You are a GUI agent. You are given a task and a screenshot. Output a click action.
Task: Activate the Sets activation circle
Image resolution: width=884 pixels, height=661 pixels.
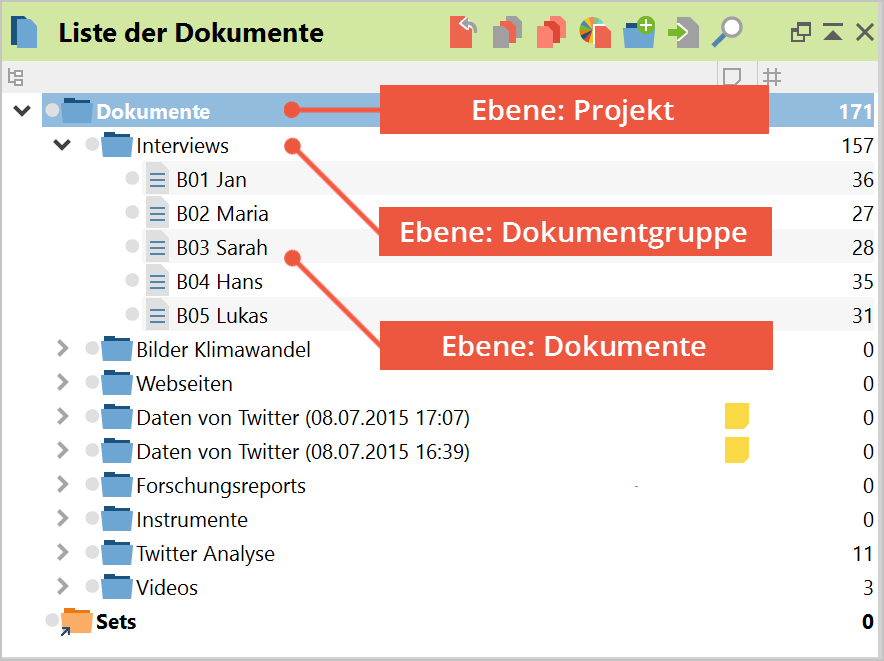point(52,620)
